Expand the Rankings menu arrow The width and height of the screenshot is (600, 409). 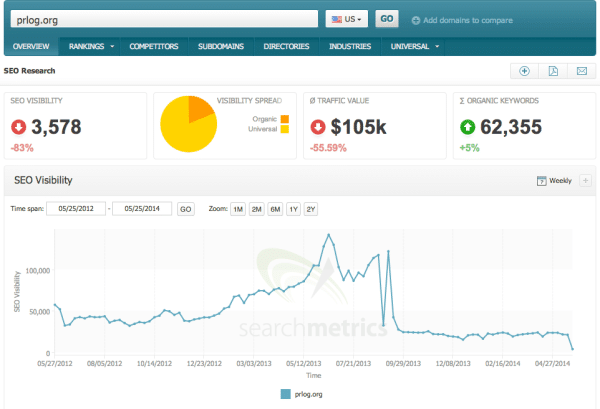click(x=112, y=47)
